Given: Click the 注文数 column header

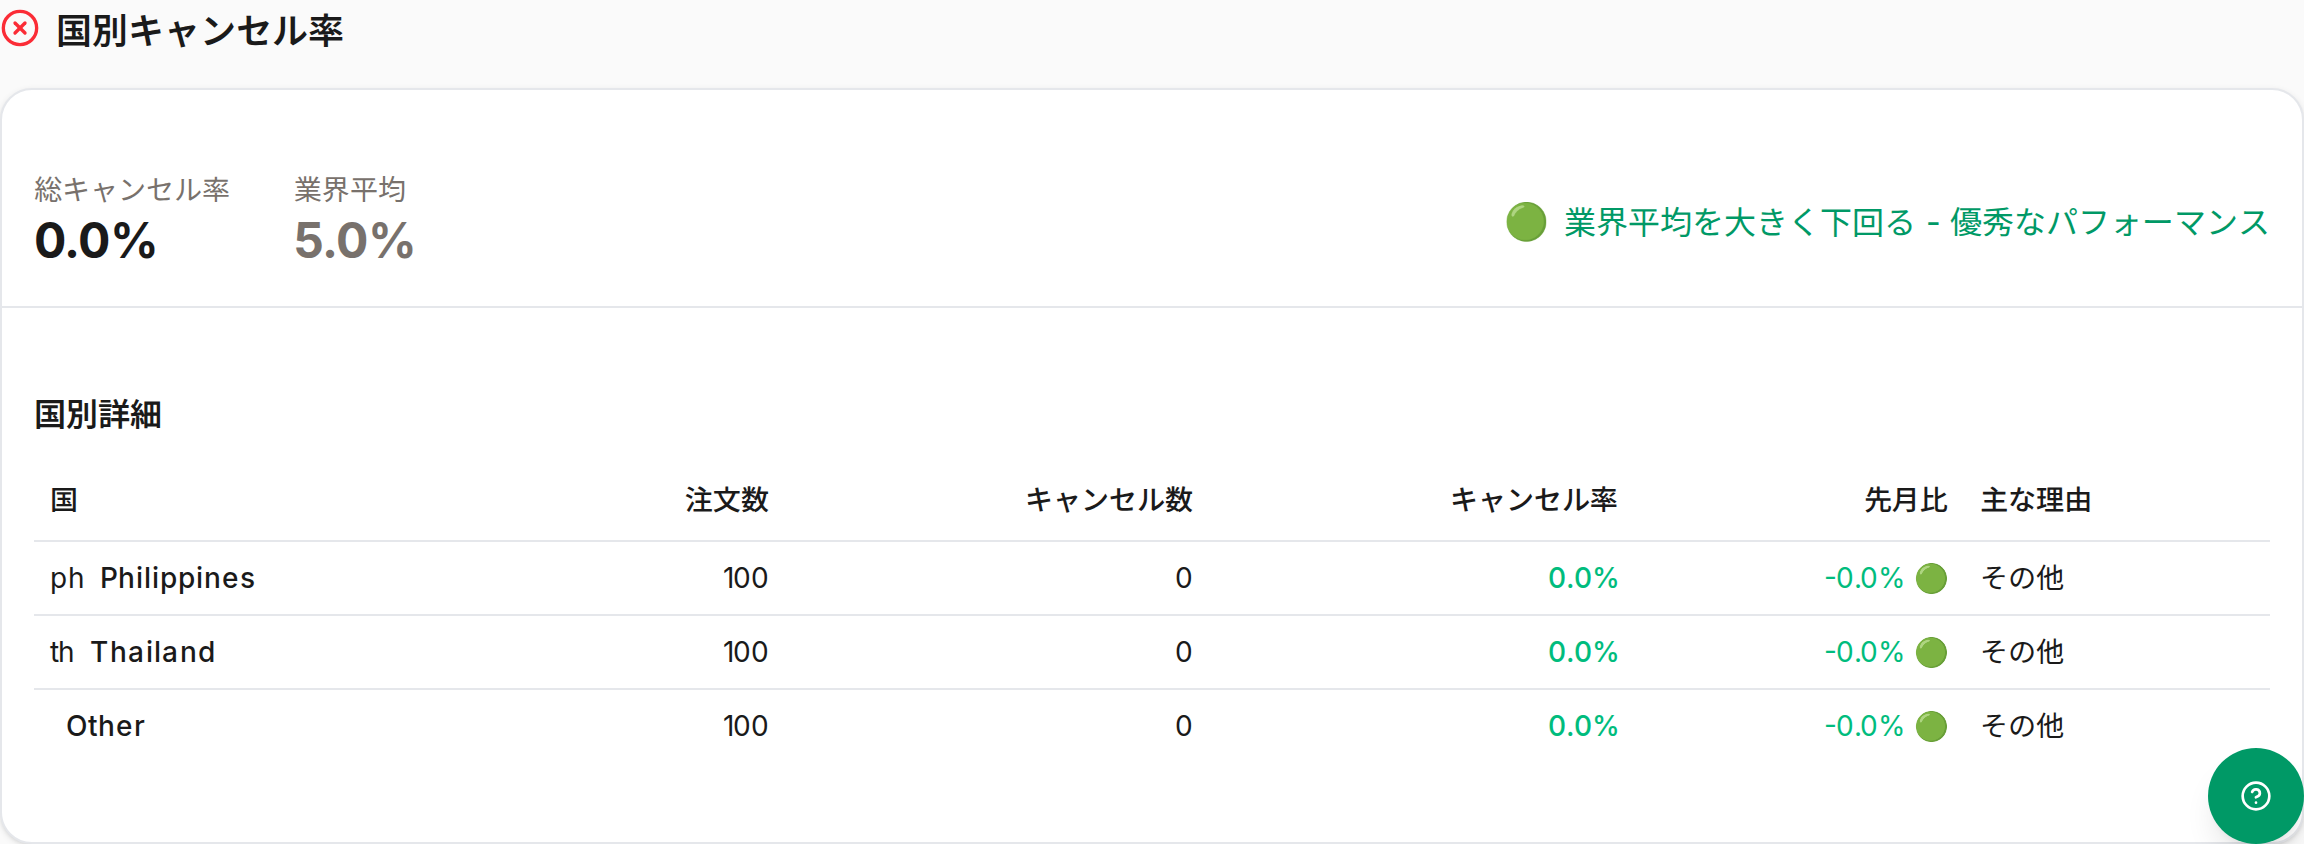Looking at the screenshot, I should pos(727,500).
